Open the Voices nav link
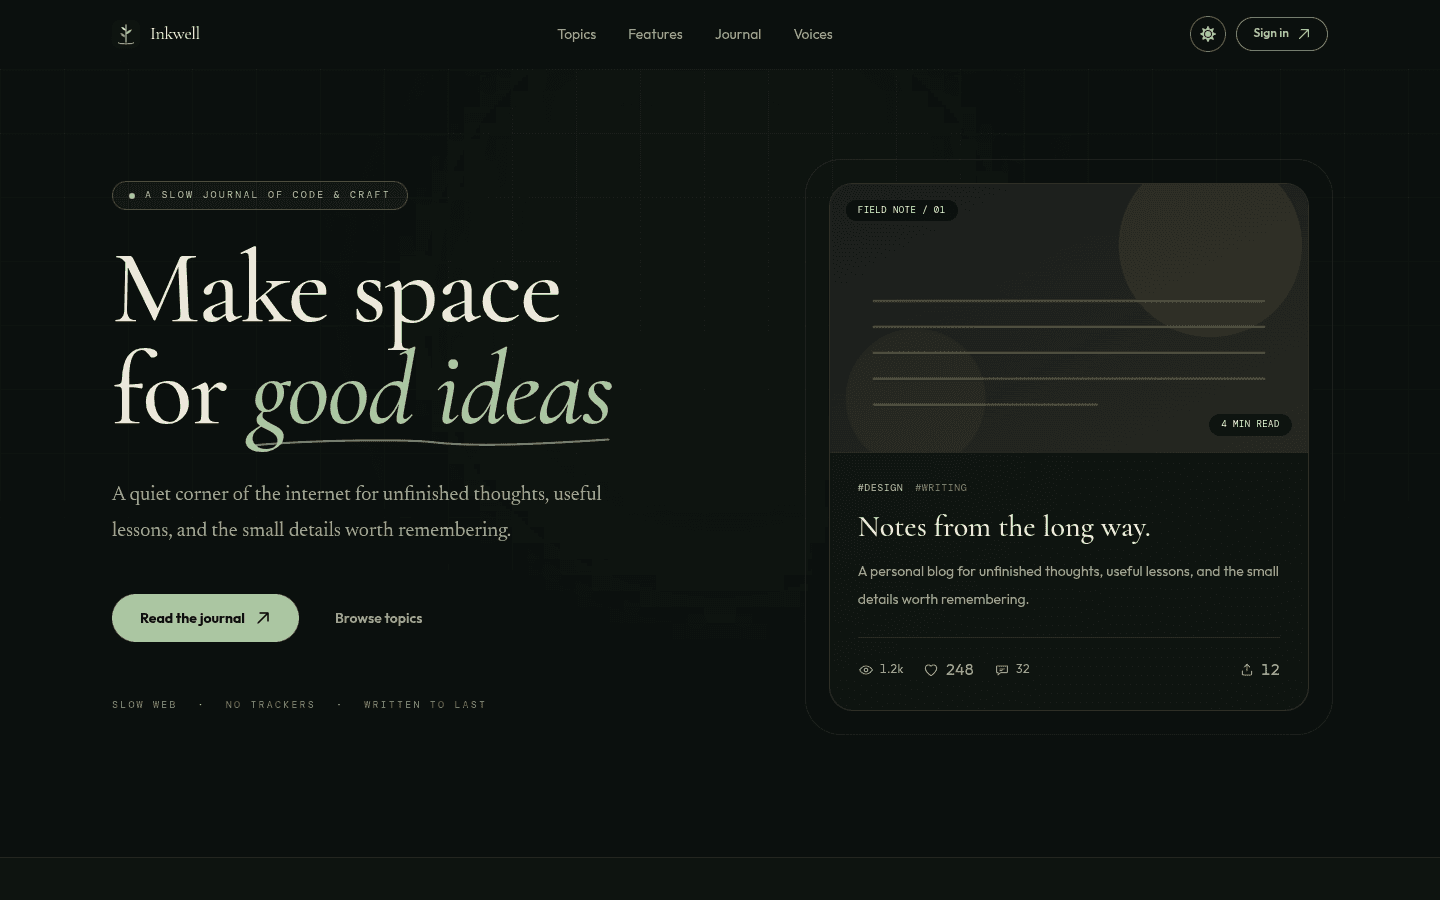 tap(813, 34)
